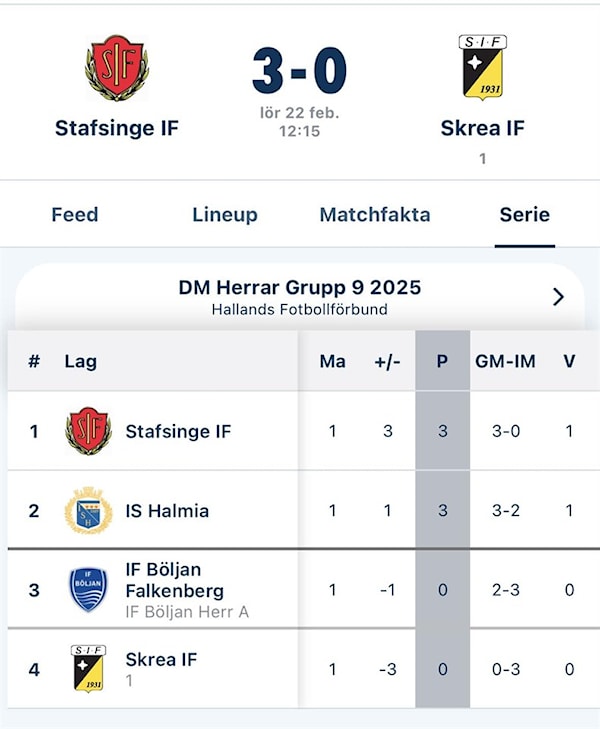
Task: Open the Lineup tab
Action: coord(225,214)
